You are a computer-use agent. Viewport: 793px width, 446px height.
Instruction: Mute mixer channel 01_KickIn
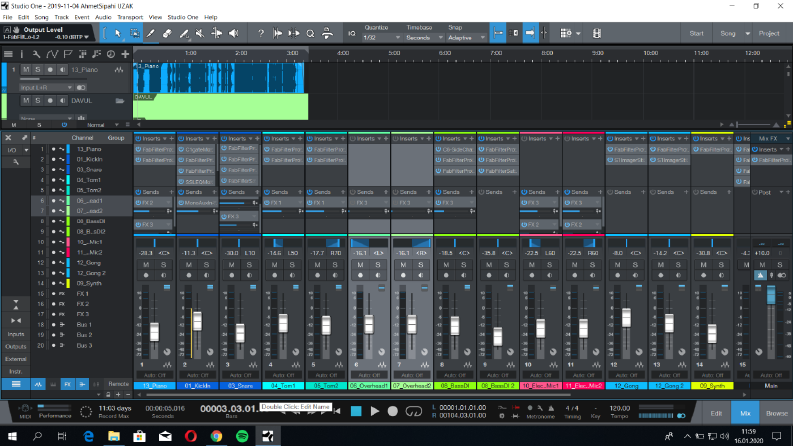[189, 265]
